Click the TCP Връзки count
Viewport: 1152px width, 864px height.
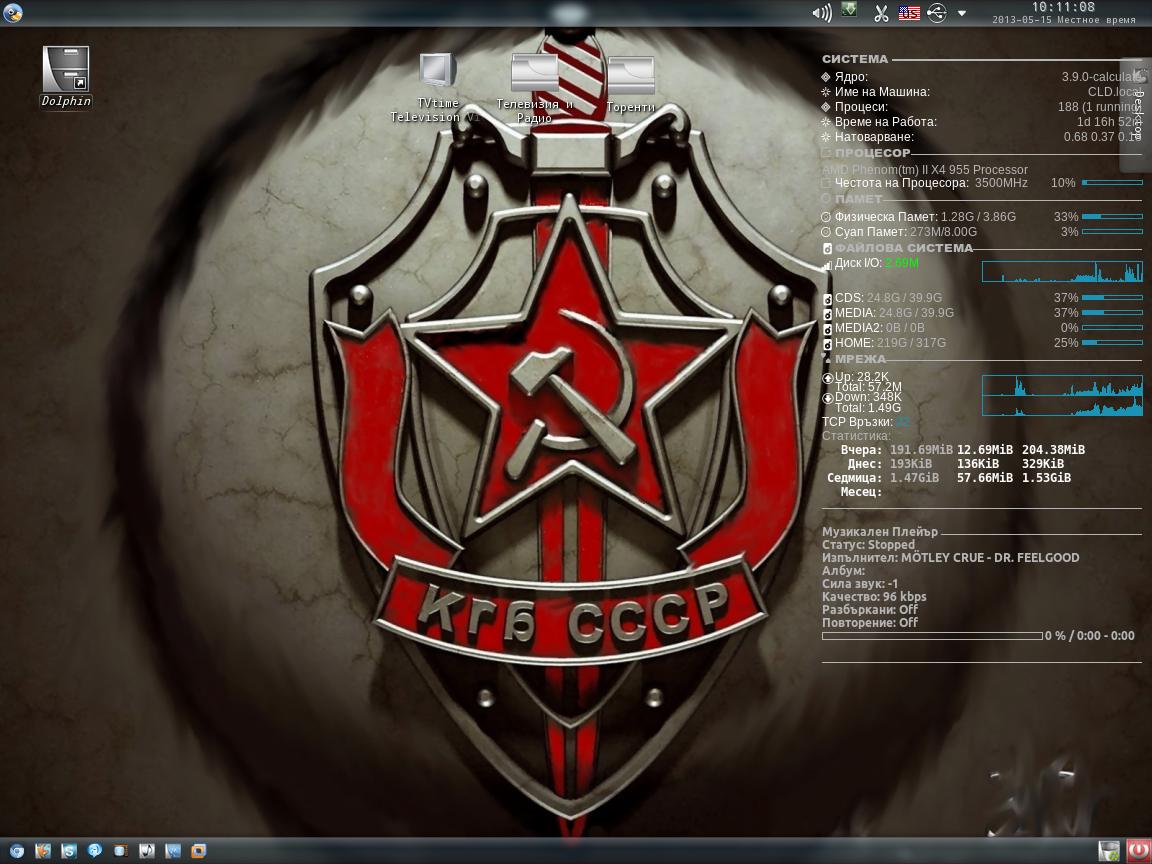pyautogui.click(x=903, y=422)
